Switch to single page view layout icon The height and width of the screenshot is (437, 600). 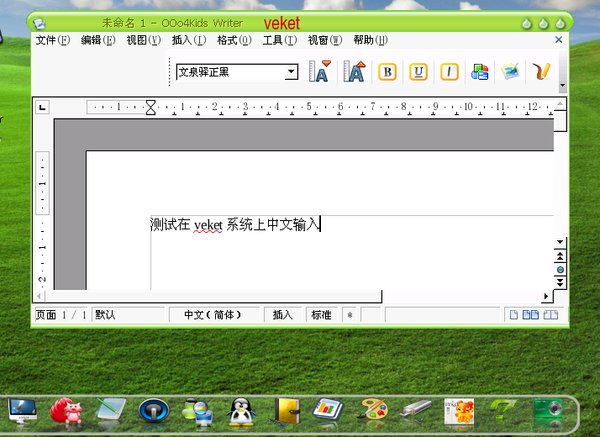[514, 315]
